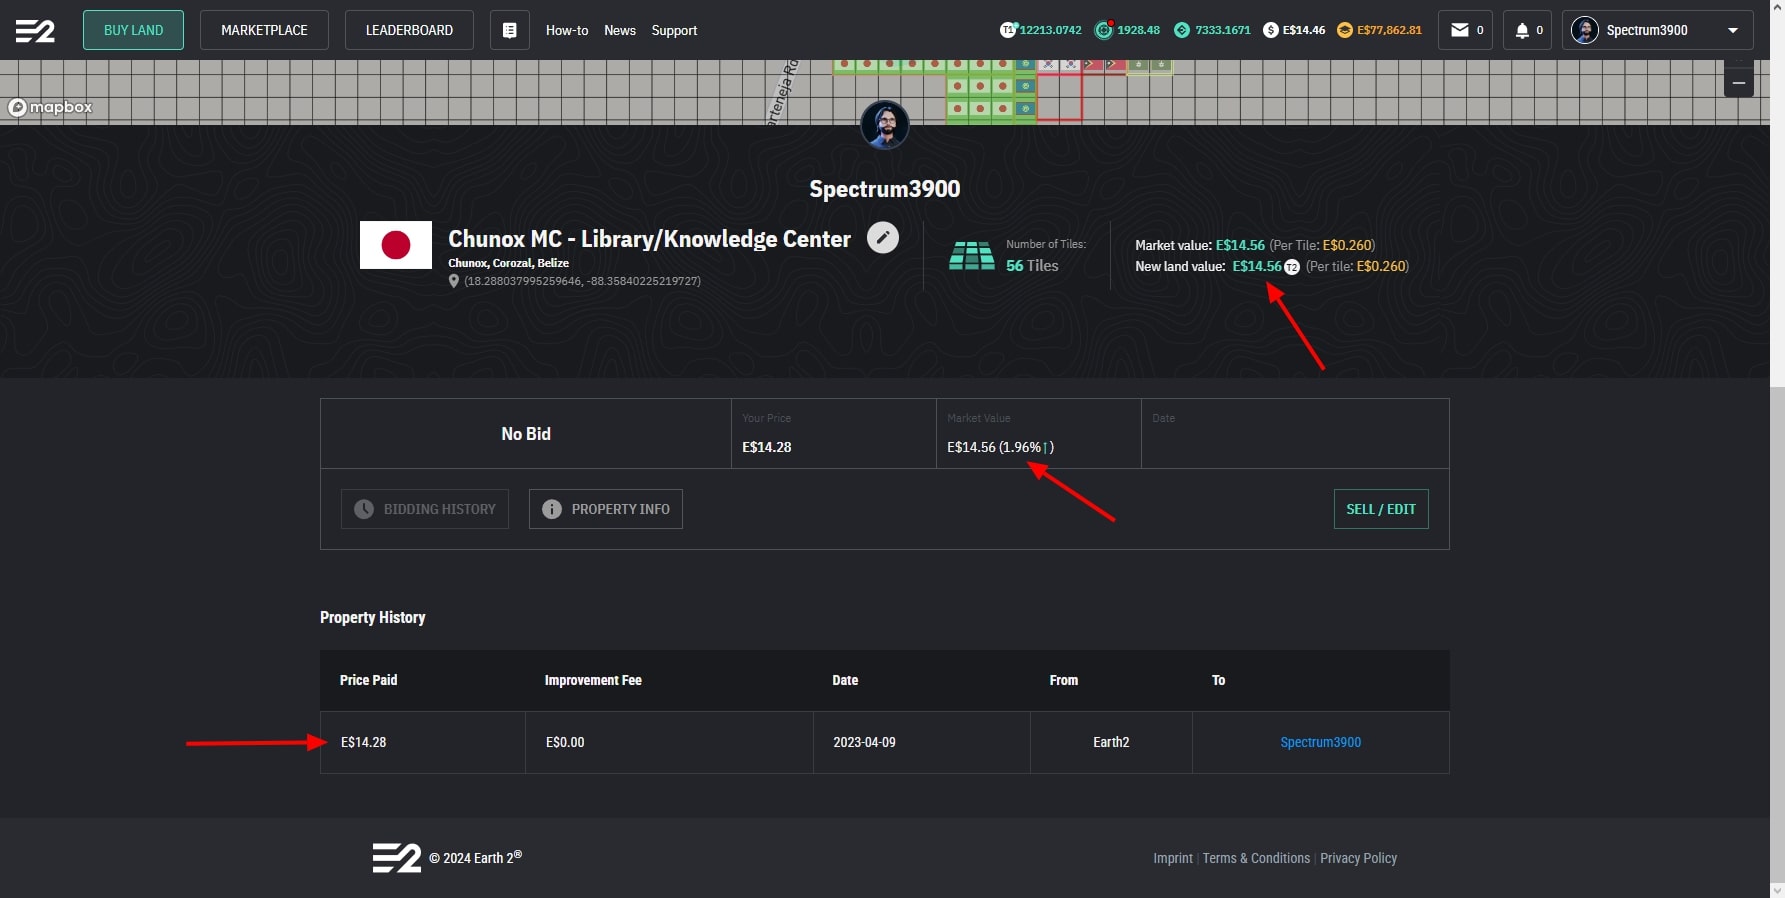Click the E$14.46 dollar balance icon
The width and height of the screenshot is (1785, 898).
pos(1270,30)
